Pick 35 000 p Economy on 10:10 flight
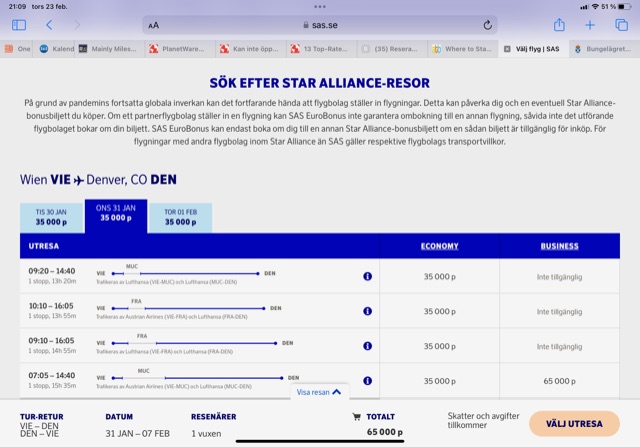This screenshot has height=447, width=640. [439, 311]
